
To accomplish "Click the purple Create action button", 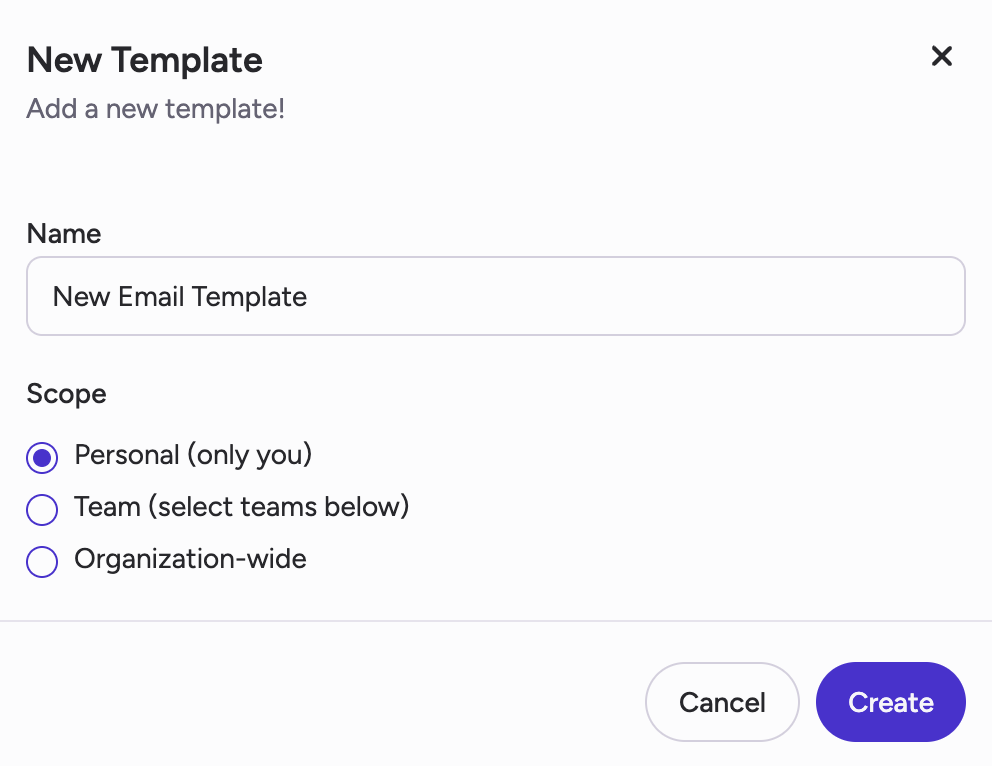I will coord(889,701).
